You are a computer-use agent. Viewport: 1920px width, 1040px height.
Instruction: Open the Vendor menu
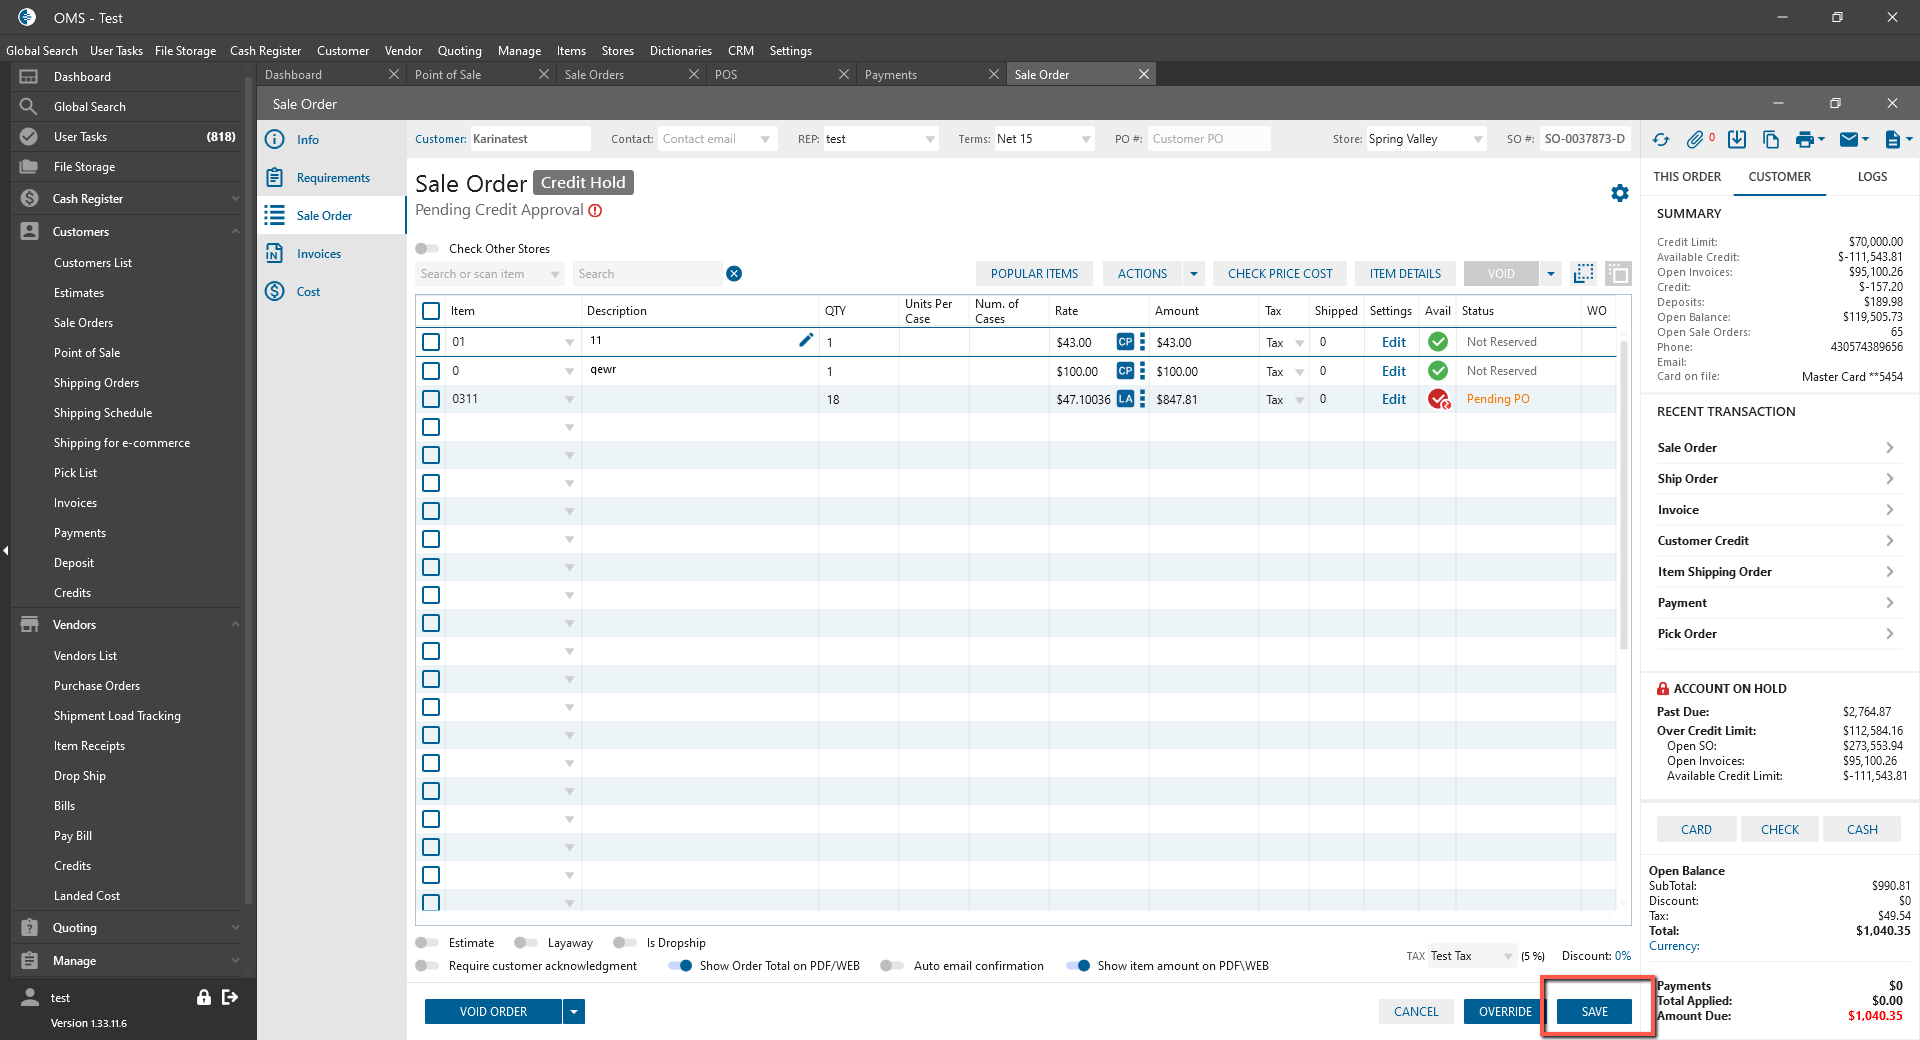(x=403, y=51)
